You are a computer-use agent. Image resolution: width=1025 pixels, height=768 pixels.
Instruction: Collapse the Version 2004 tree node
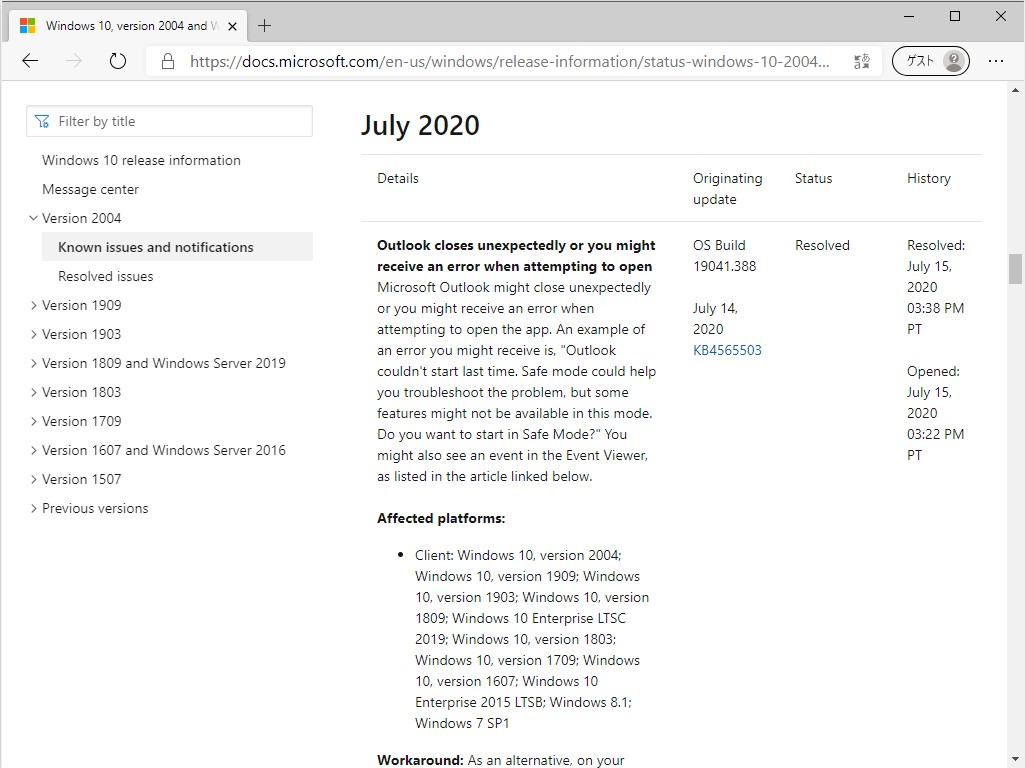(33, 218)
